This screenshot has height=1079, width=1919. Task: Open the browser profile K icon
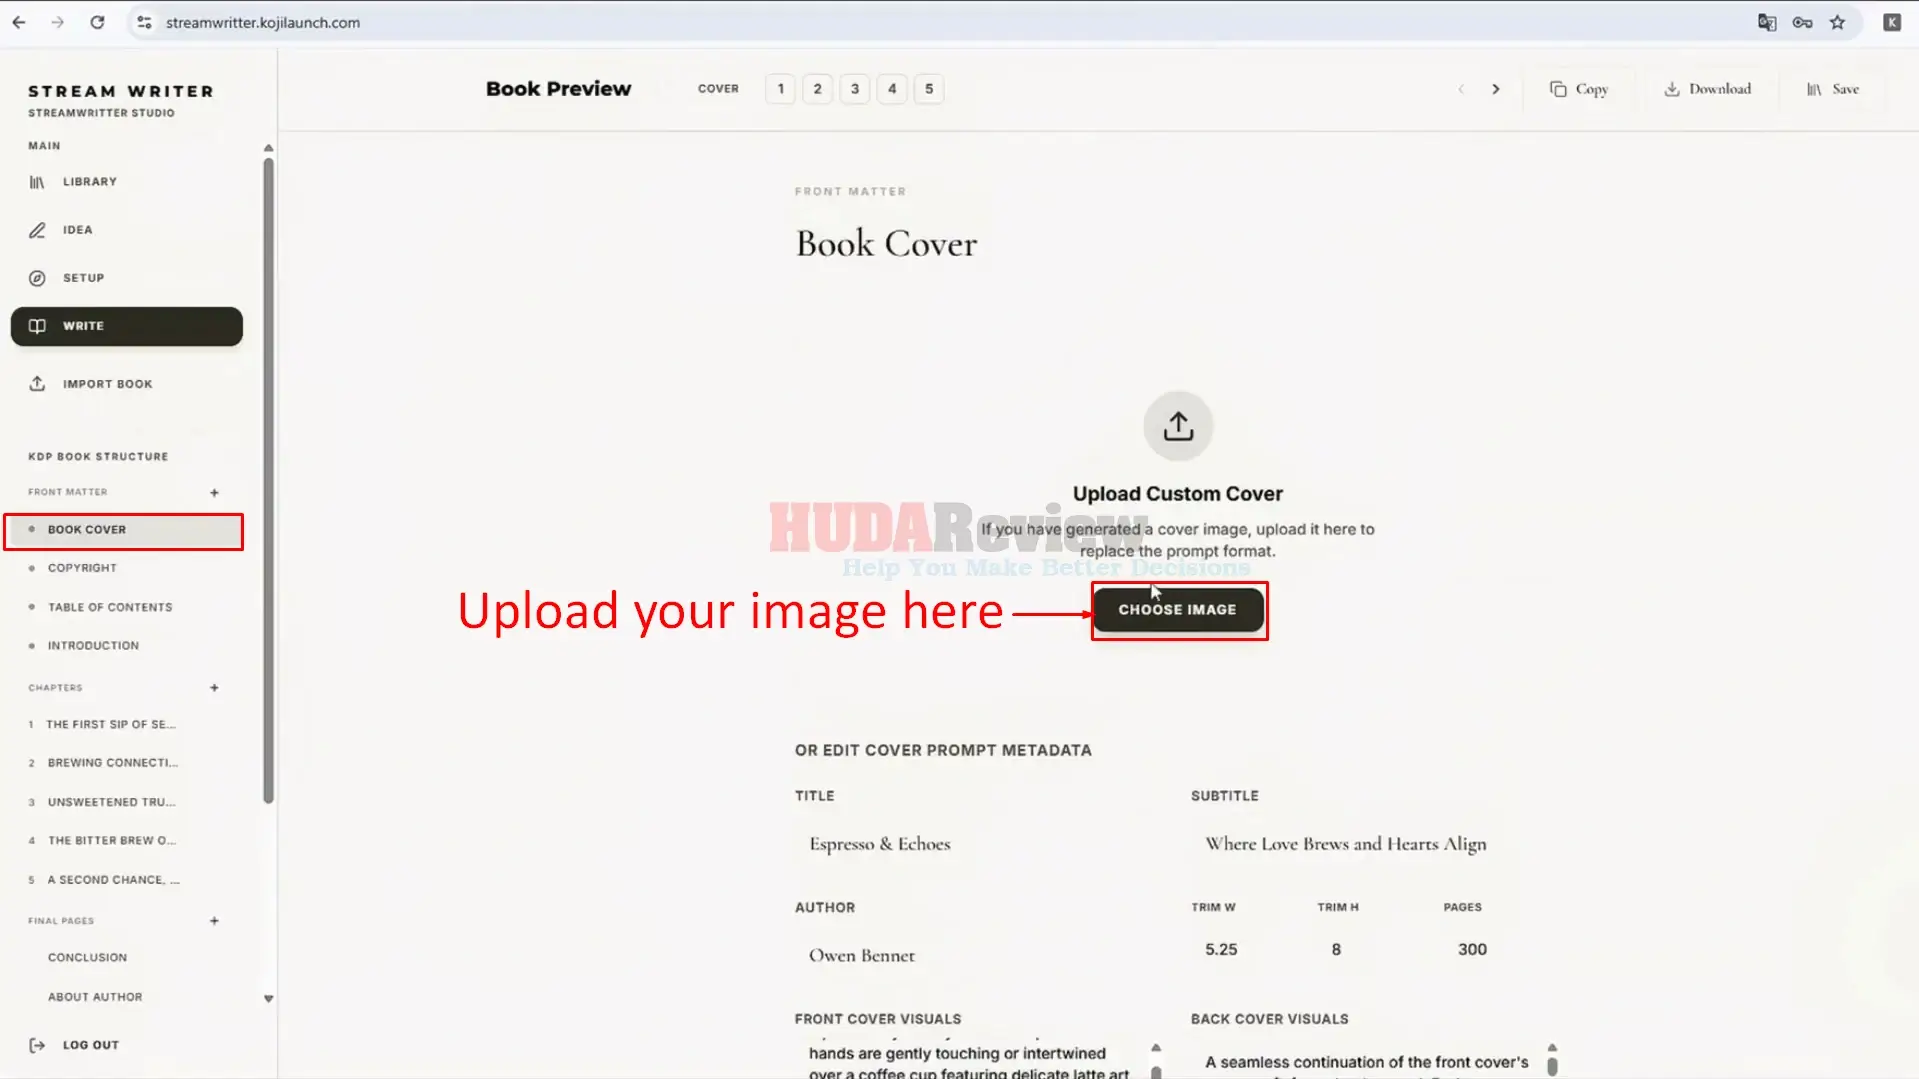[1892, 22]
